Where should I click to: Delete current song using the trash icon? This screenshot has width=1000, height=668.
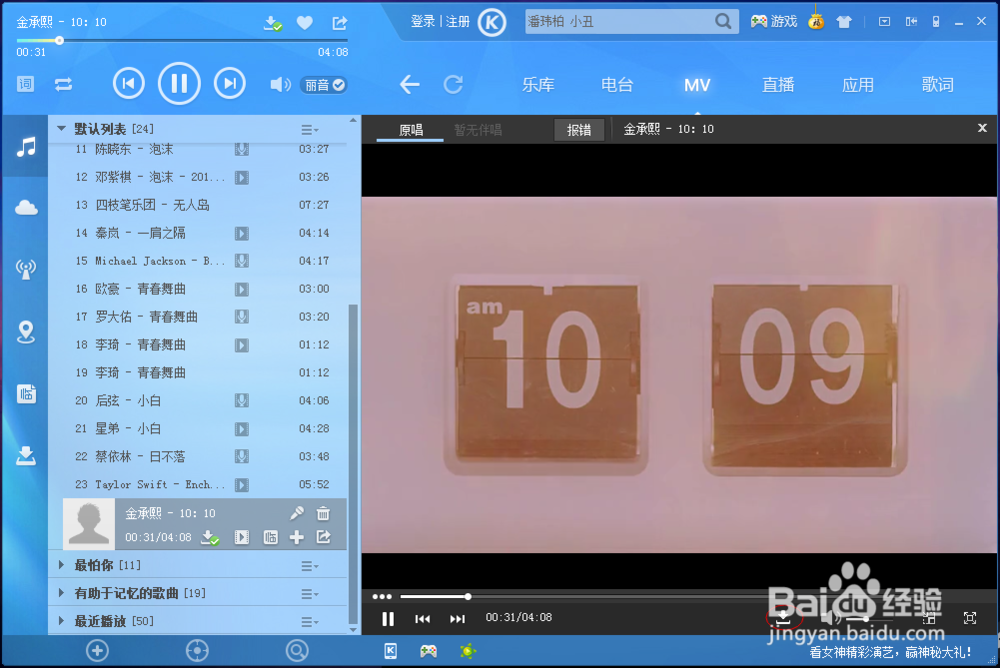(x=325, y=511)
